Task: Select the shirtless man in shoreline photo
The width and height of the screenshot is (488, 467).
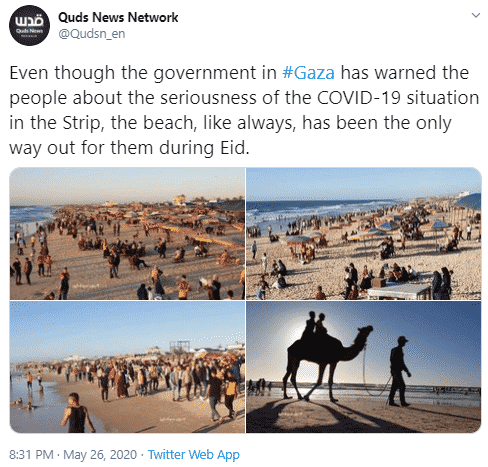Action: pos(77,413)
